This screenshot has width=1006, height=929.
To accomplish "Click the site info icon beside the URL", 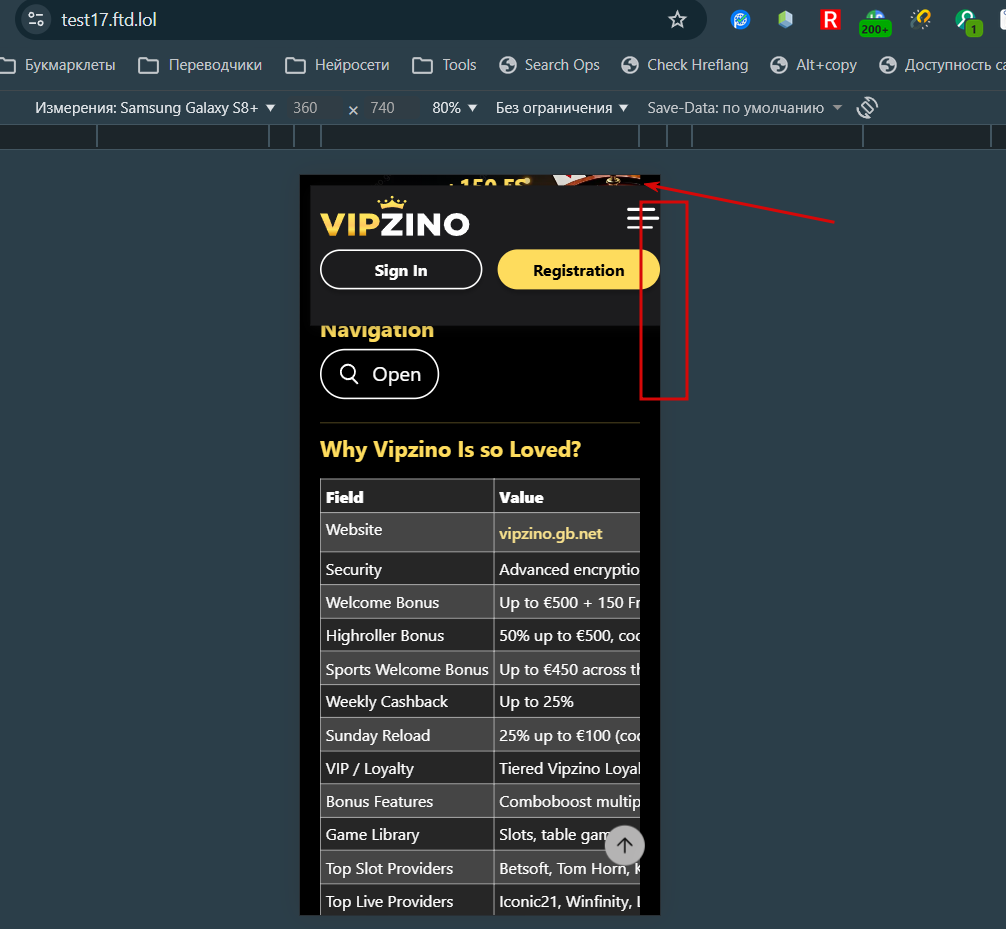I will tap(36, 19).
